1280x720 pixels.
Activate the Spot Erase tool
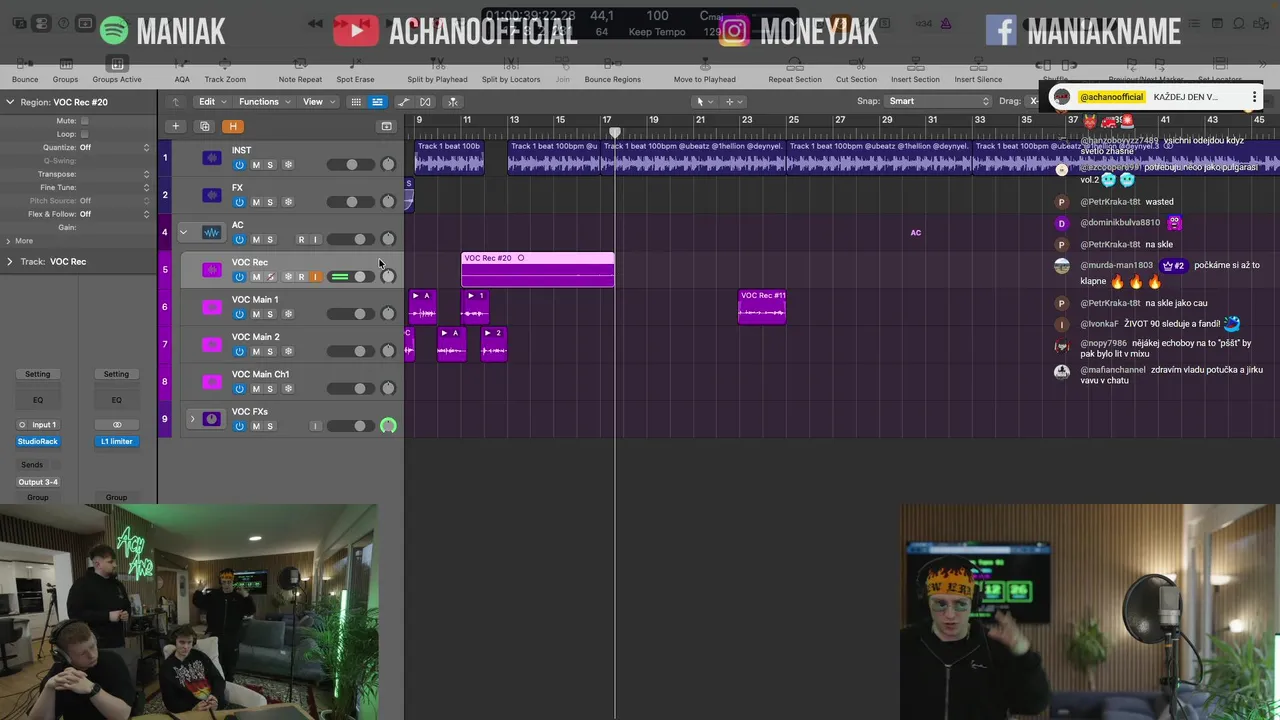pos(355,71)
